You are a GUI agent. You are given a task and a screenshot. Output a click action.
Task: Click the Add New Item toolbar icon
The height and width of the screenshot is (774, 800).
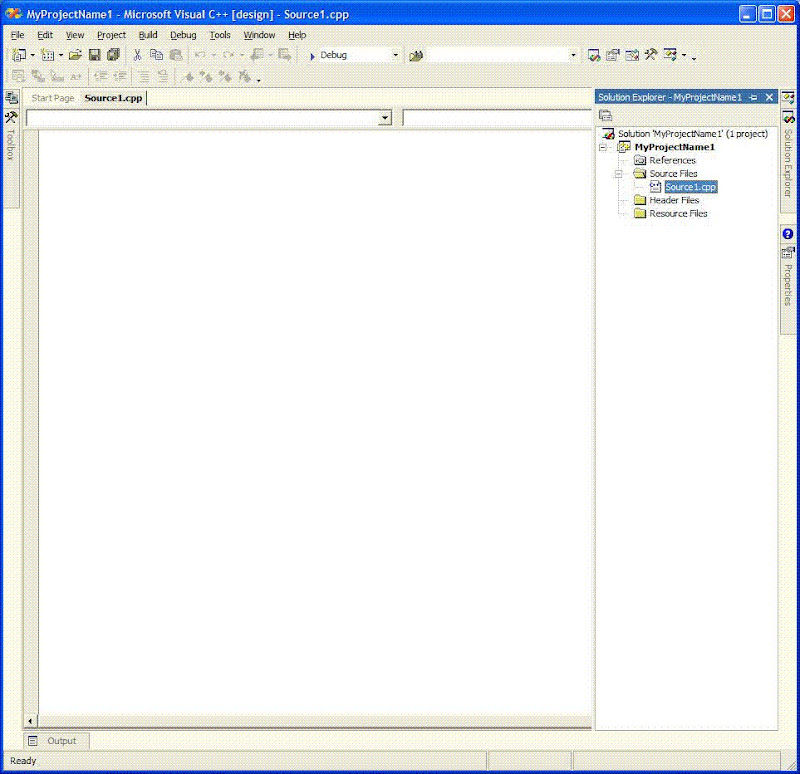point(47,55)
